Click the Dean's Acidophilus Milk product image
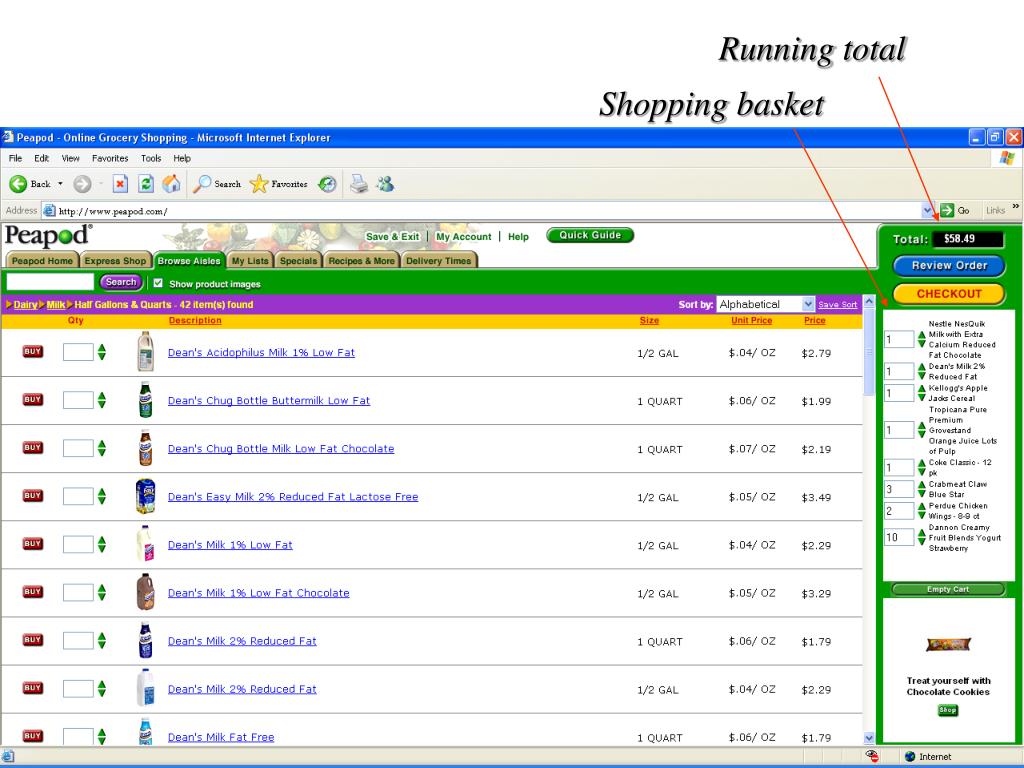Viewport: 1024px width, 768px height. point(146,351)
